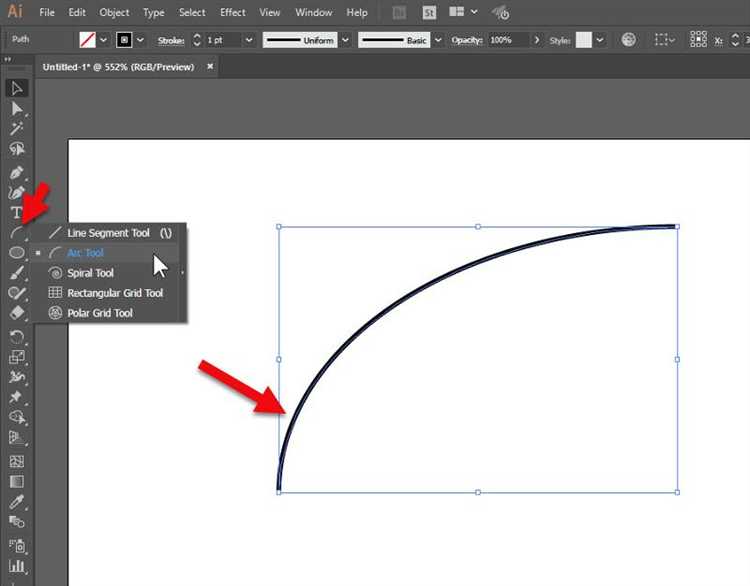This screenshot has width=750, height=586.
Task: Click the stroke weight 1 pt field
Action: click(224, 40)
